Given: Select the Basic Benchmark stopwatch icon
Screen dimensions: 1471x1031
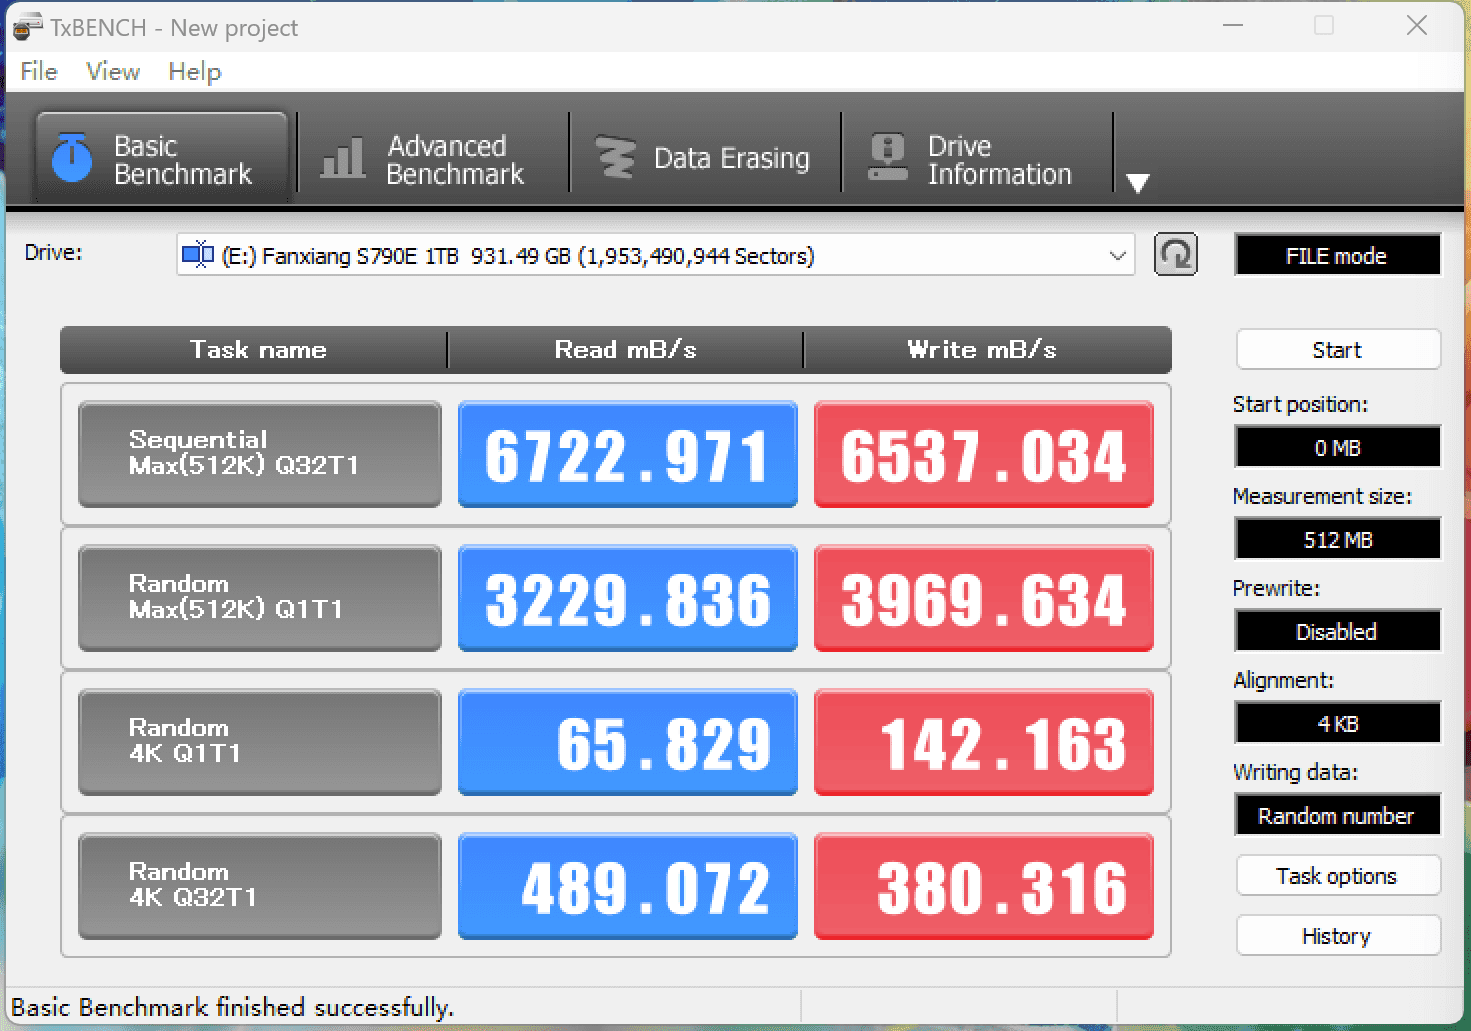Looking at the screenshot, I should point(70,157).
